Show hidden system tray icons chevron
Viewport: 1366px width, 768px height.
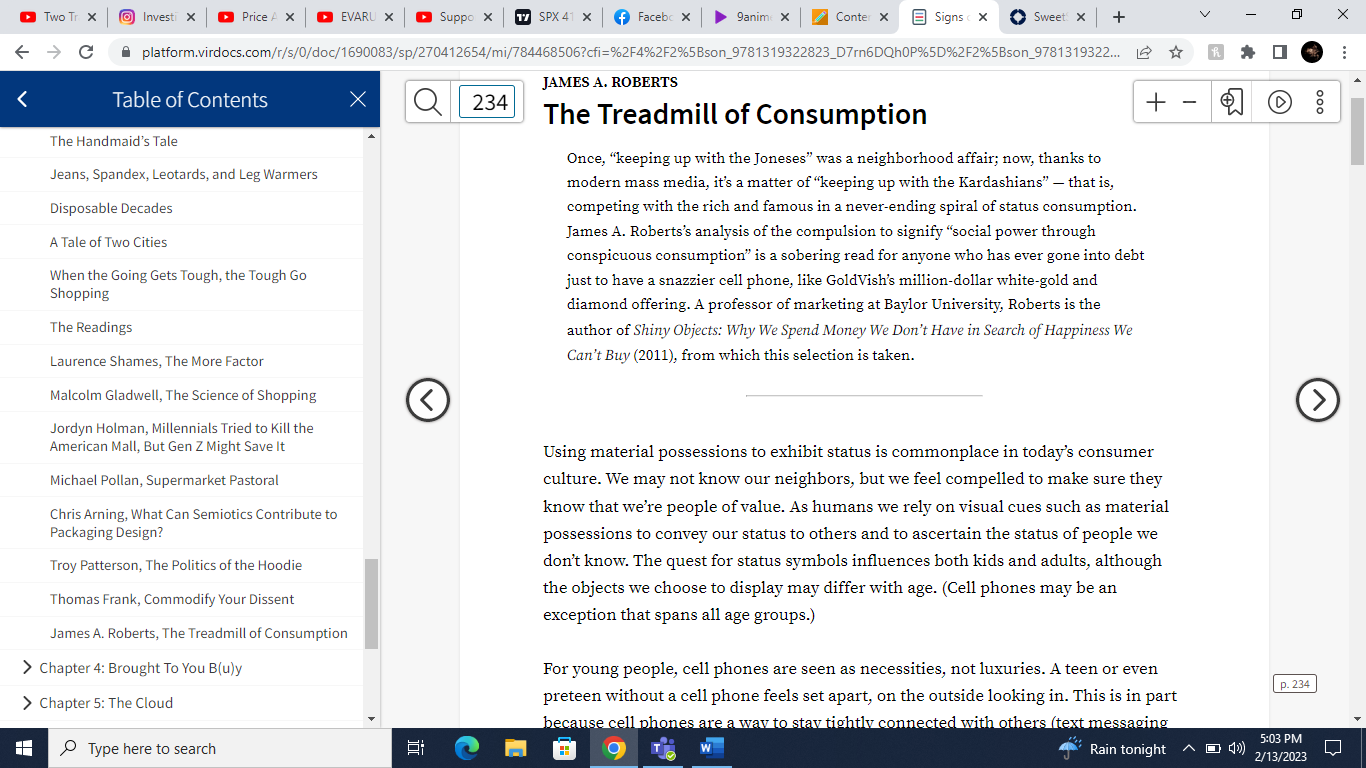tap(1189, 748)
